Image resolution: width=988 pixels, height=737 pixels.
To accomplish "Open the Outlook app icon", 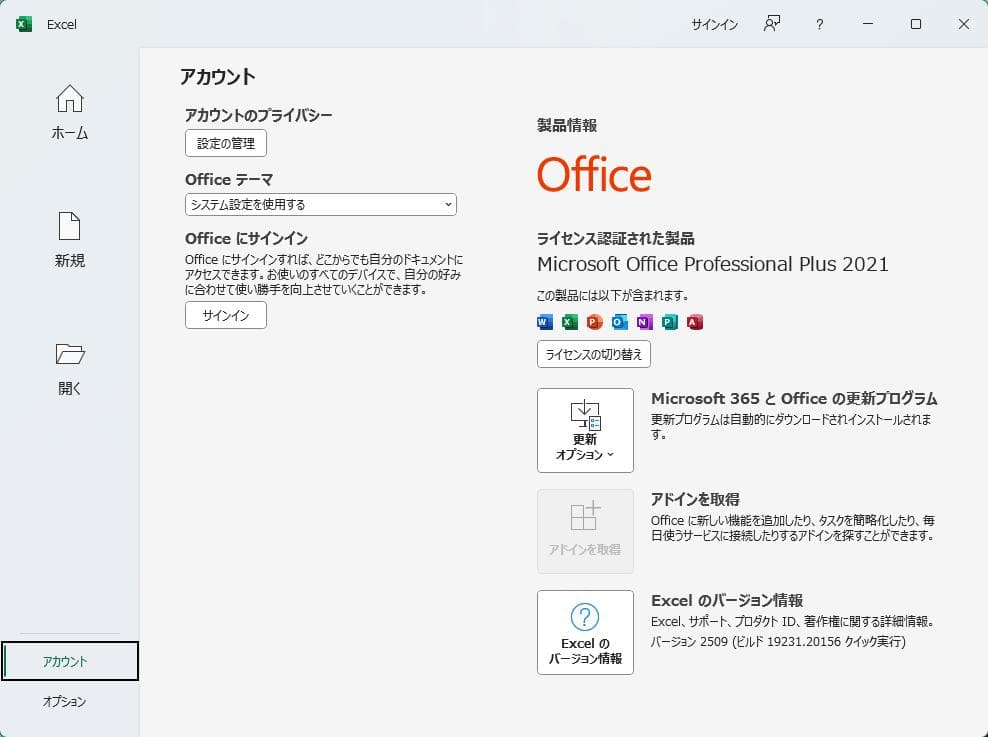I will pyautogui.click(x=619, y=322).
